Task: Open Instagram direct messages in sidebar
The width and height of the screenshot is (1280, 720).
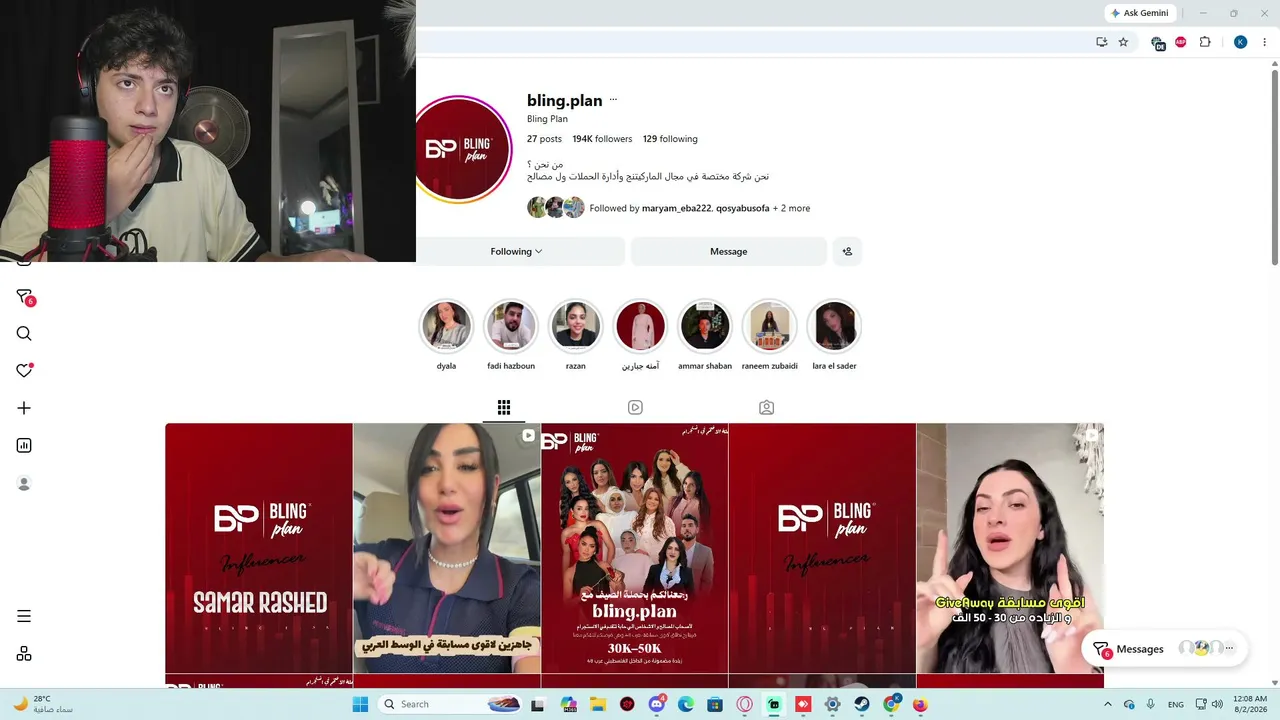Action: (x=25, y=297)
